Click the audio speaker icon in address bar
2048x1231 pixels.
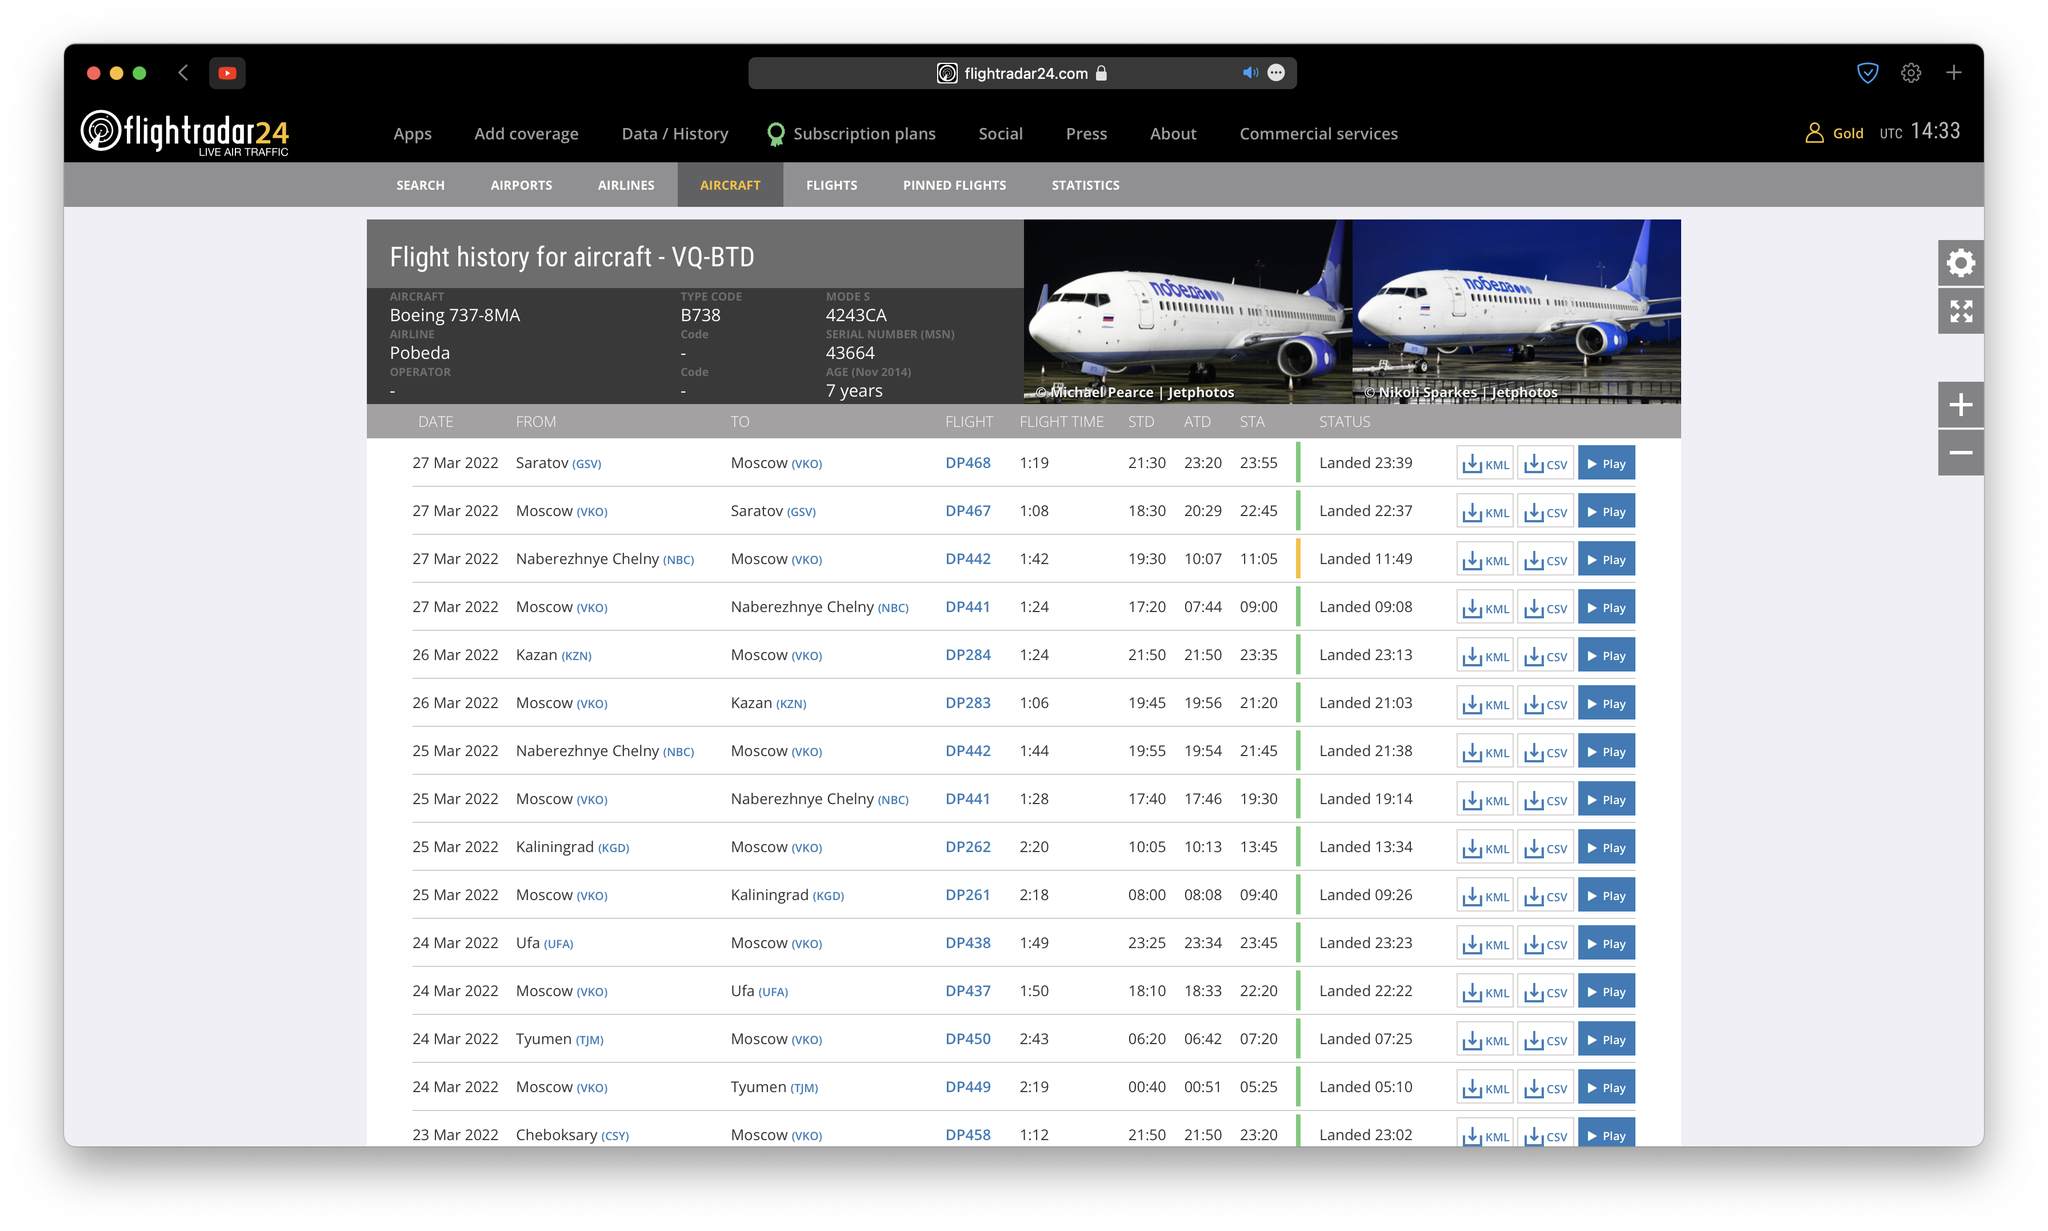click(1249, 73)
